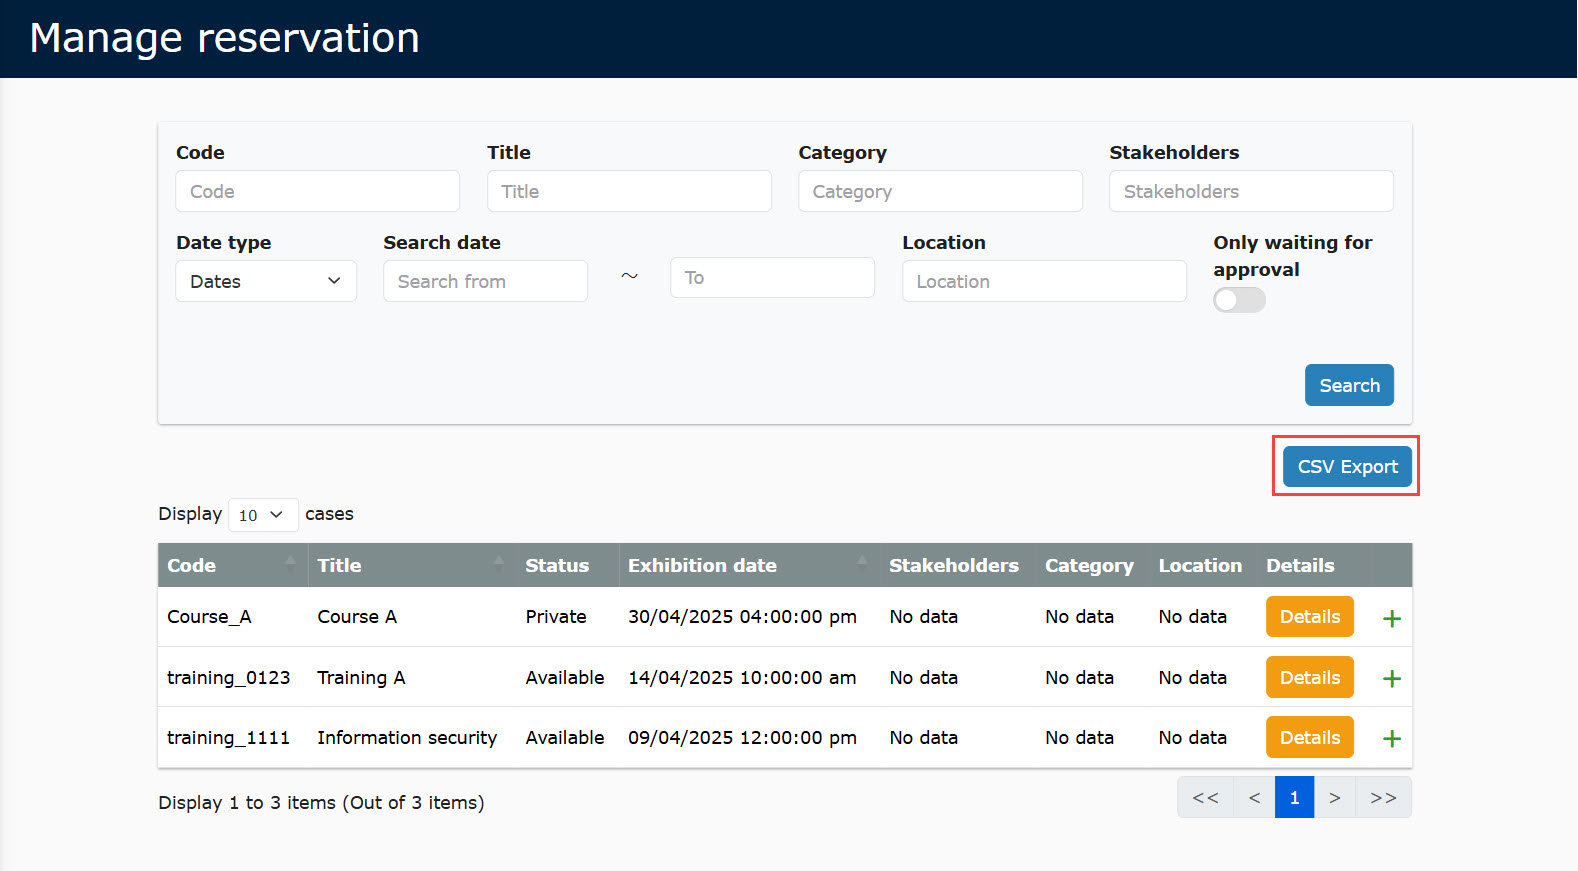This screenshot has height=871, width=1578.
Task: Focus the Stakeholders input field
Action: click(x=1251, y=191)
